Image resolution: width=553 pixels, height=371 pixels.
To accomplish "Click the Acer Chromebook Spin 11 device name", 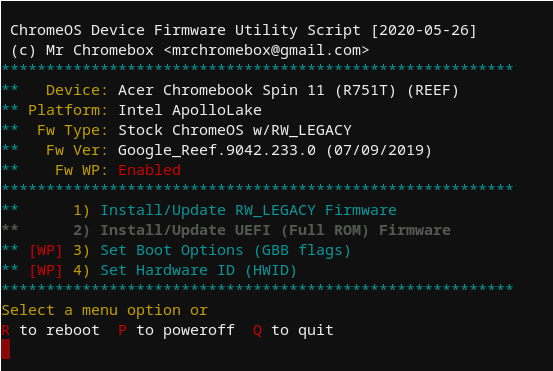I will (x=288, y=90).
